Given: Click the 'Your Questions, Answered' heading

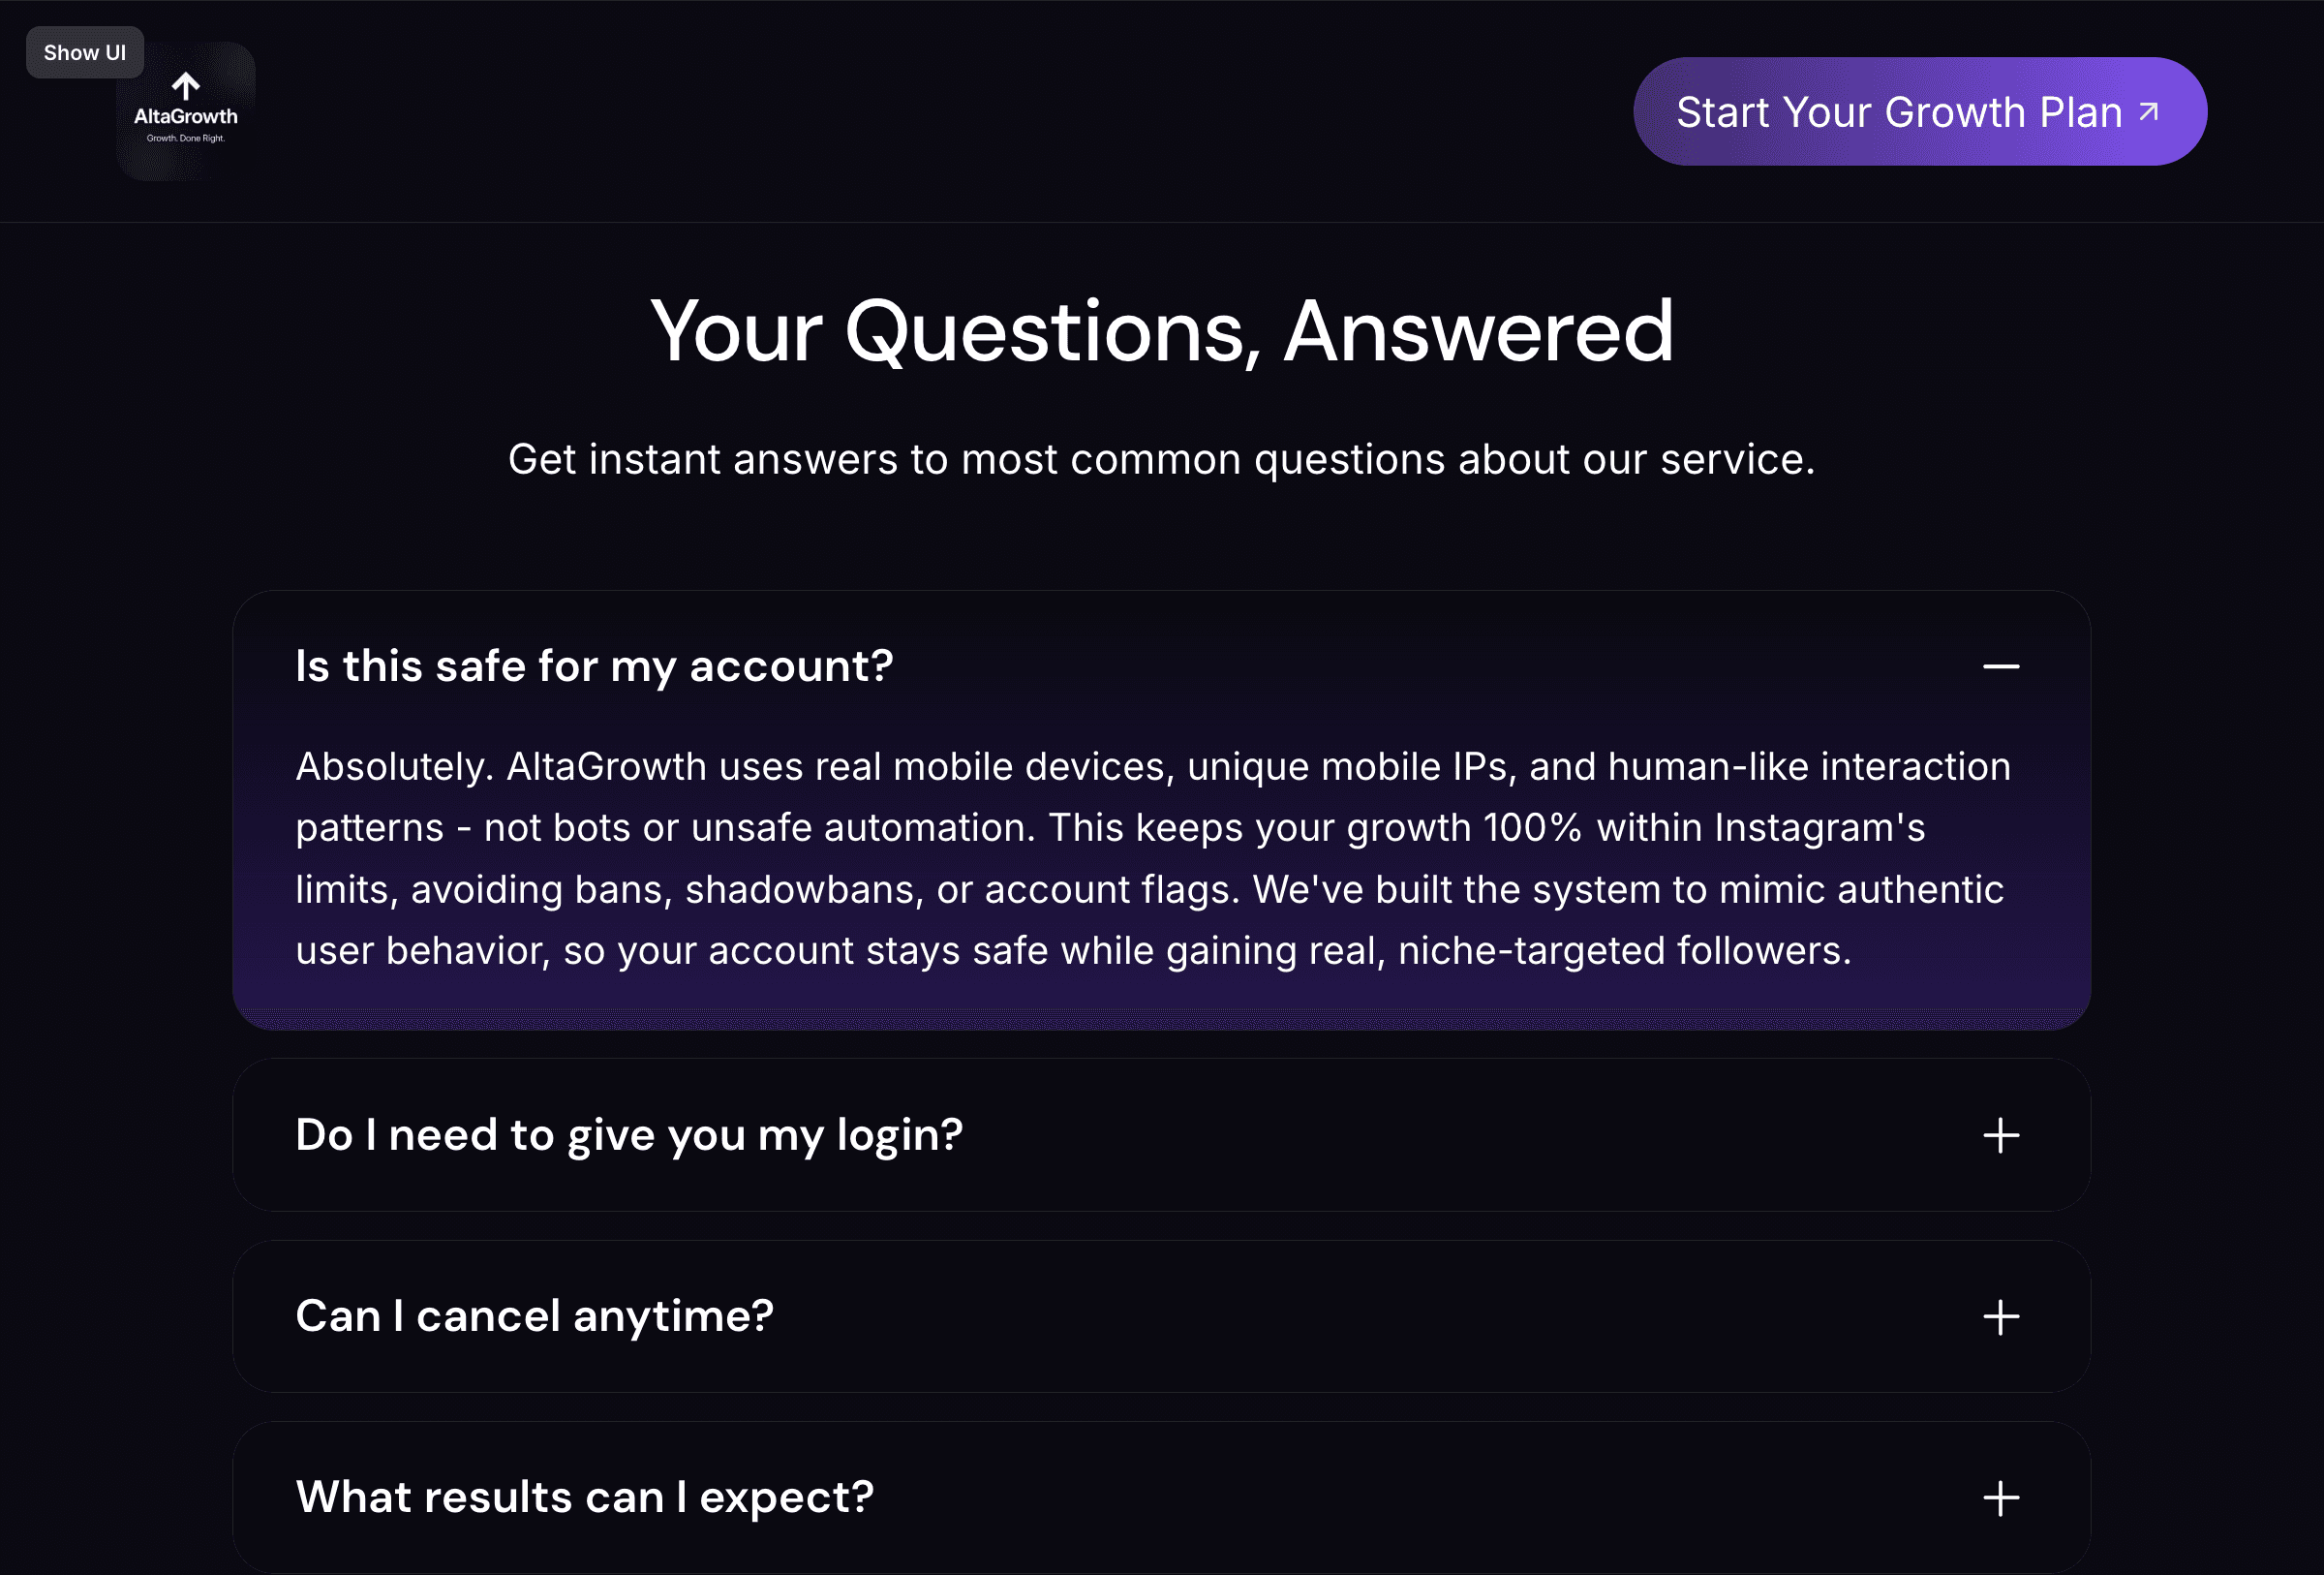Looking at the screenshot, I should 1161,331.
